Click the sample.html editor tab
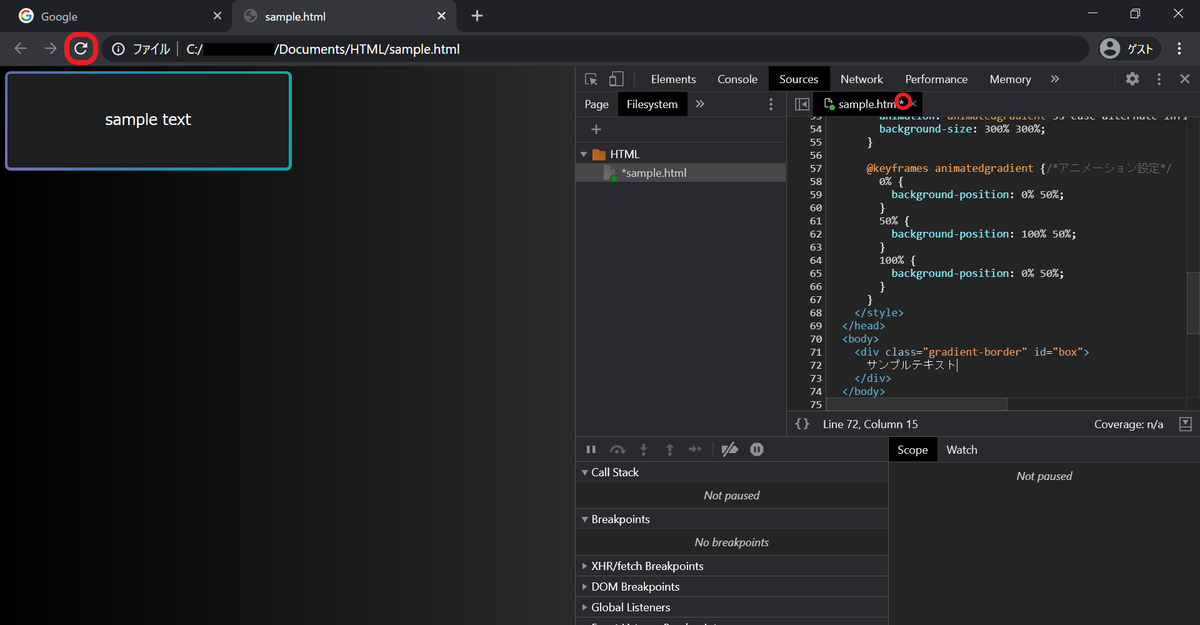The height and width of the screenshot is (625, 1200). [866, 104]
